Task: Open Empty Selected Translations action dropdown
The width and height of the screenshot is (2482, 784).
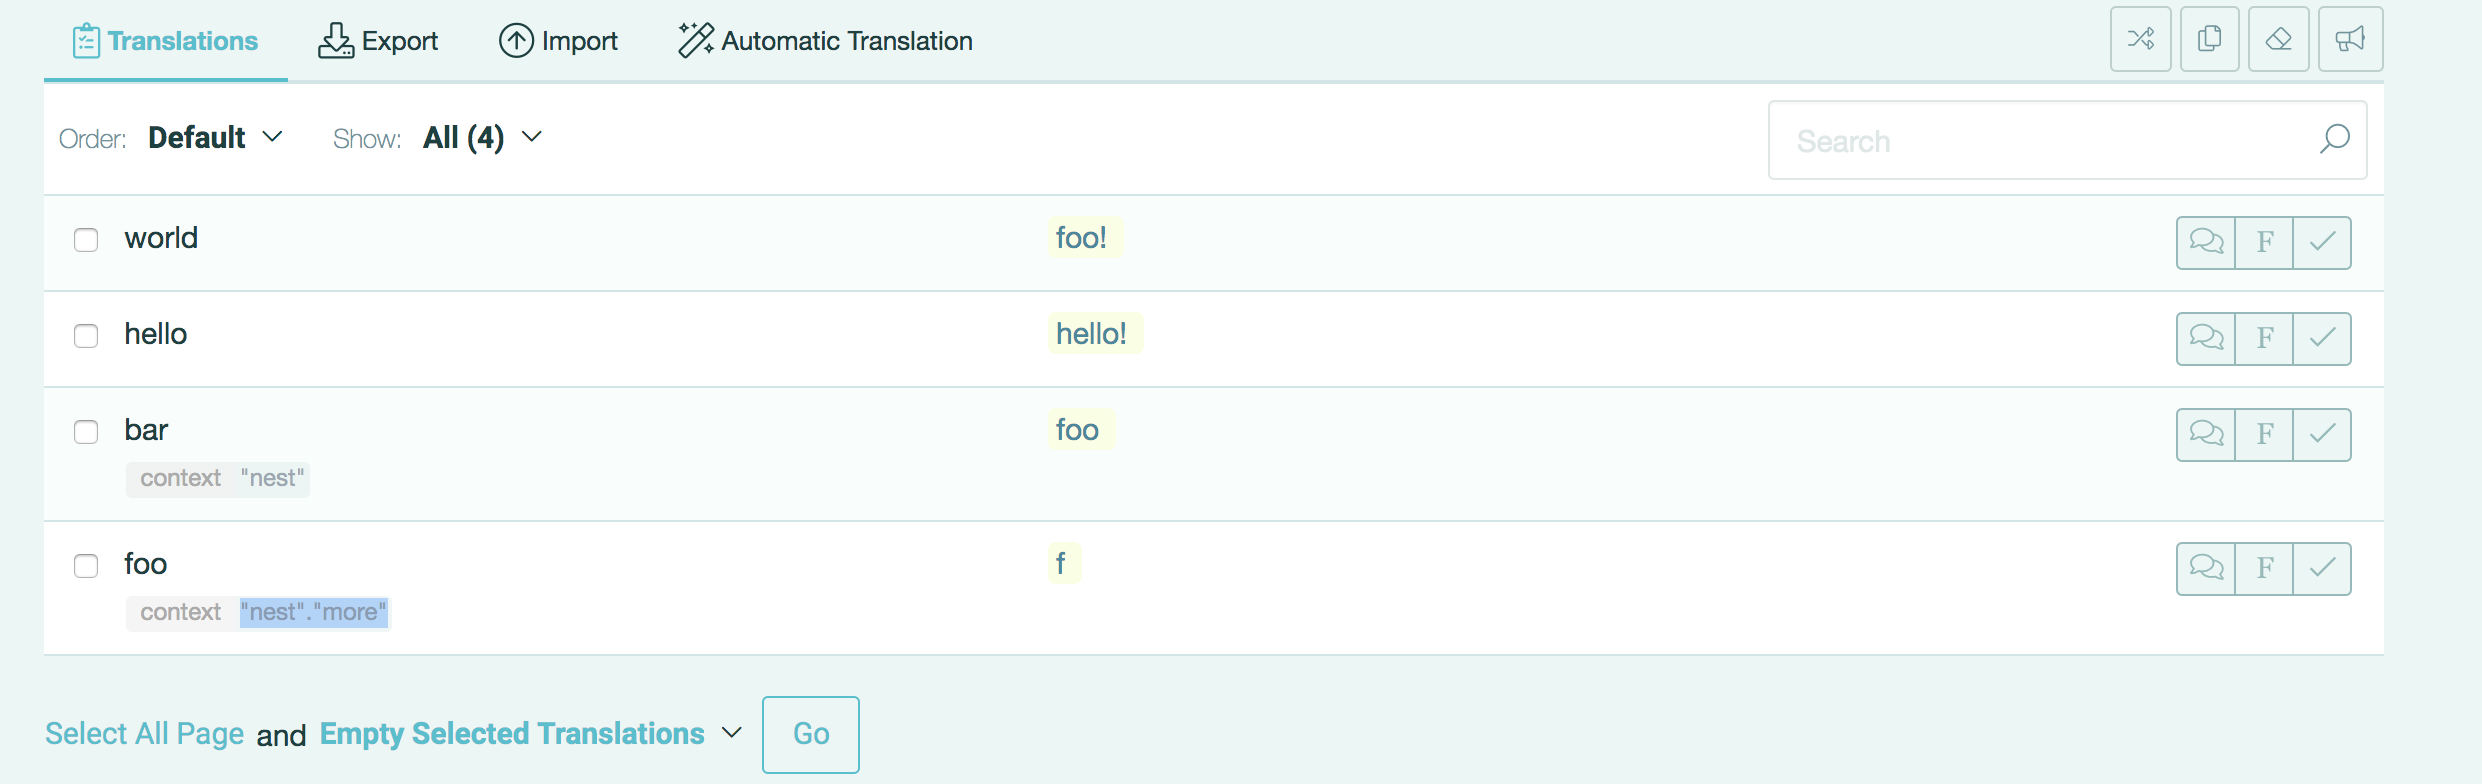Action: point(530,734)
